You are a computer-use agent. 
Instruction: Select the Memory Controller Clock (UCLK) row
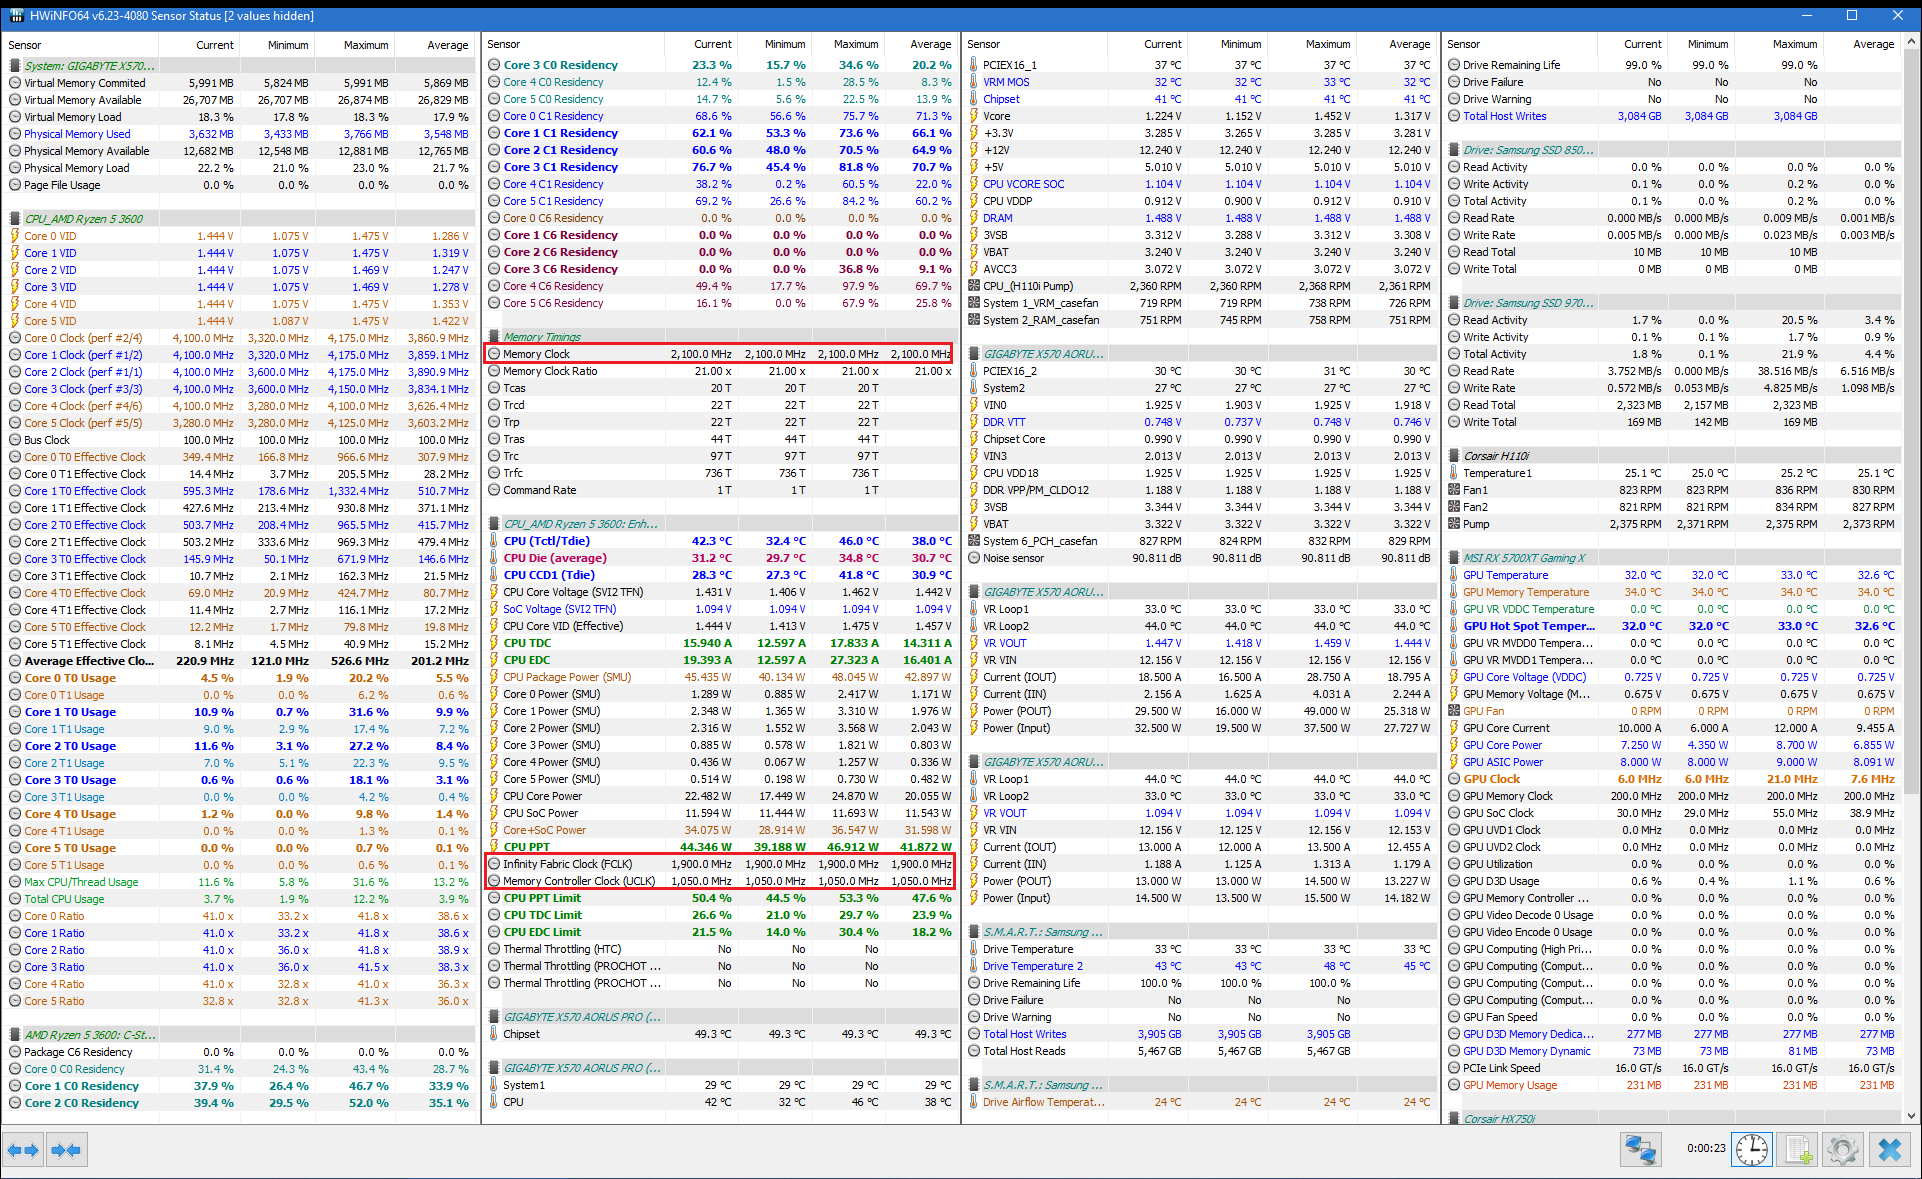point(720,881)
